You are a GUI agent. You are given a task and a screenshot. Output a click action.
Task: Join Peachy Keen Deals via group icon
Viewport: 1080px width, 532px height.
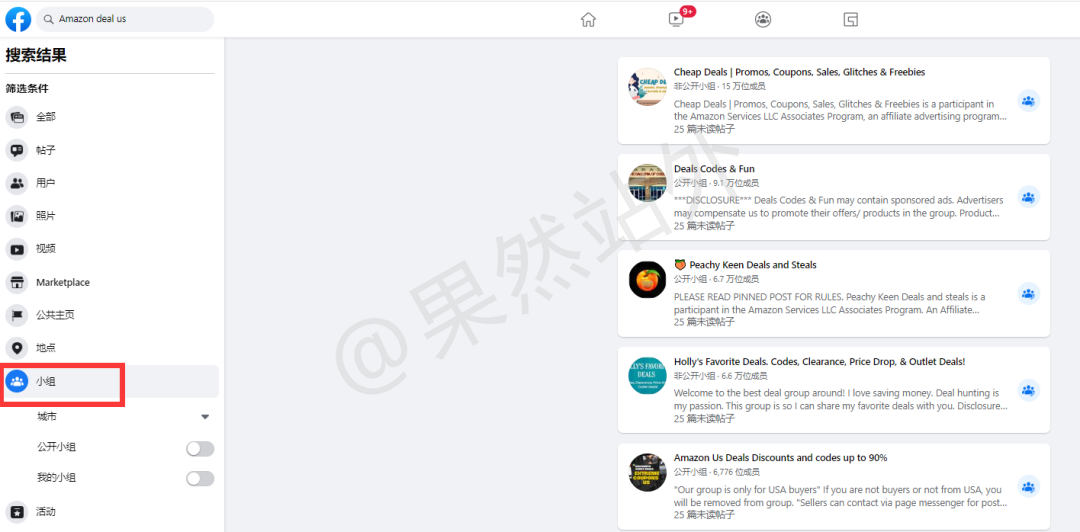pos(1028,294)
